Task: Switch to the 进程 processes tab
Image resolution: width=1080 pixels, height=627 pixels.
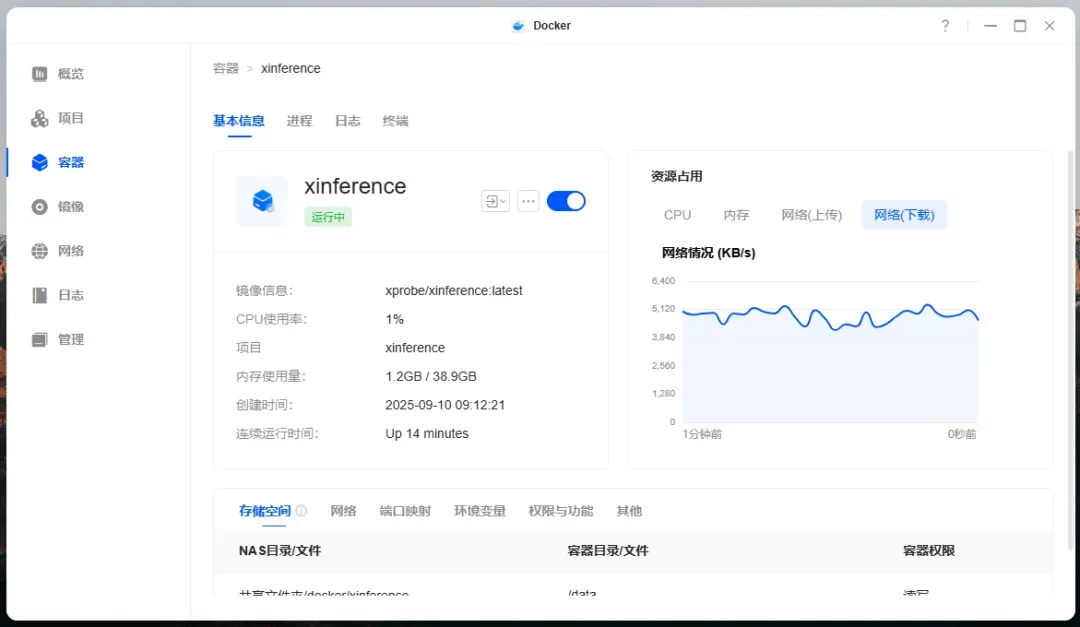Action: tap(299, 121)
